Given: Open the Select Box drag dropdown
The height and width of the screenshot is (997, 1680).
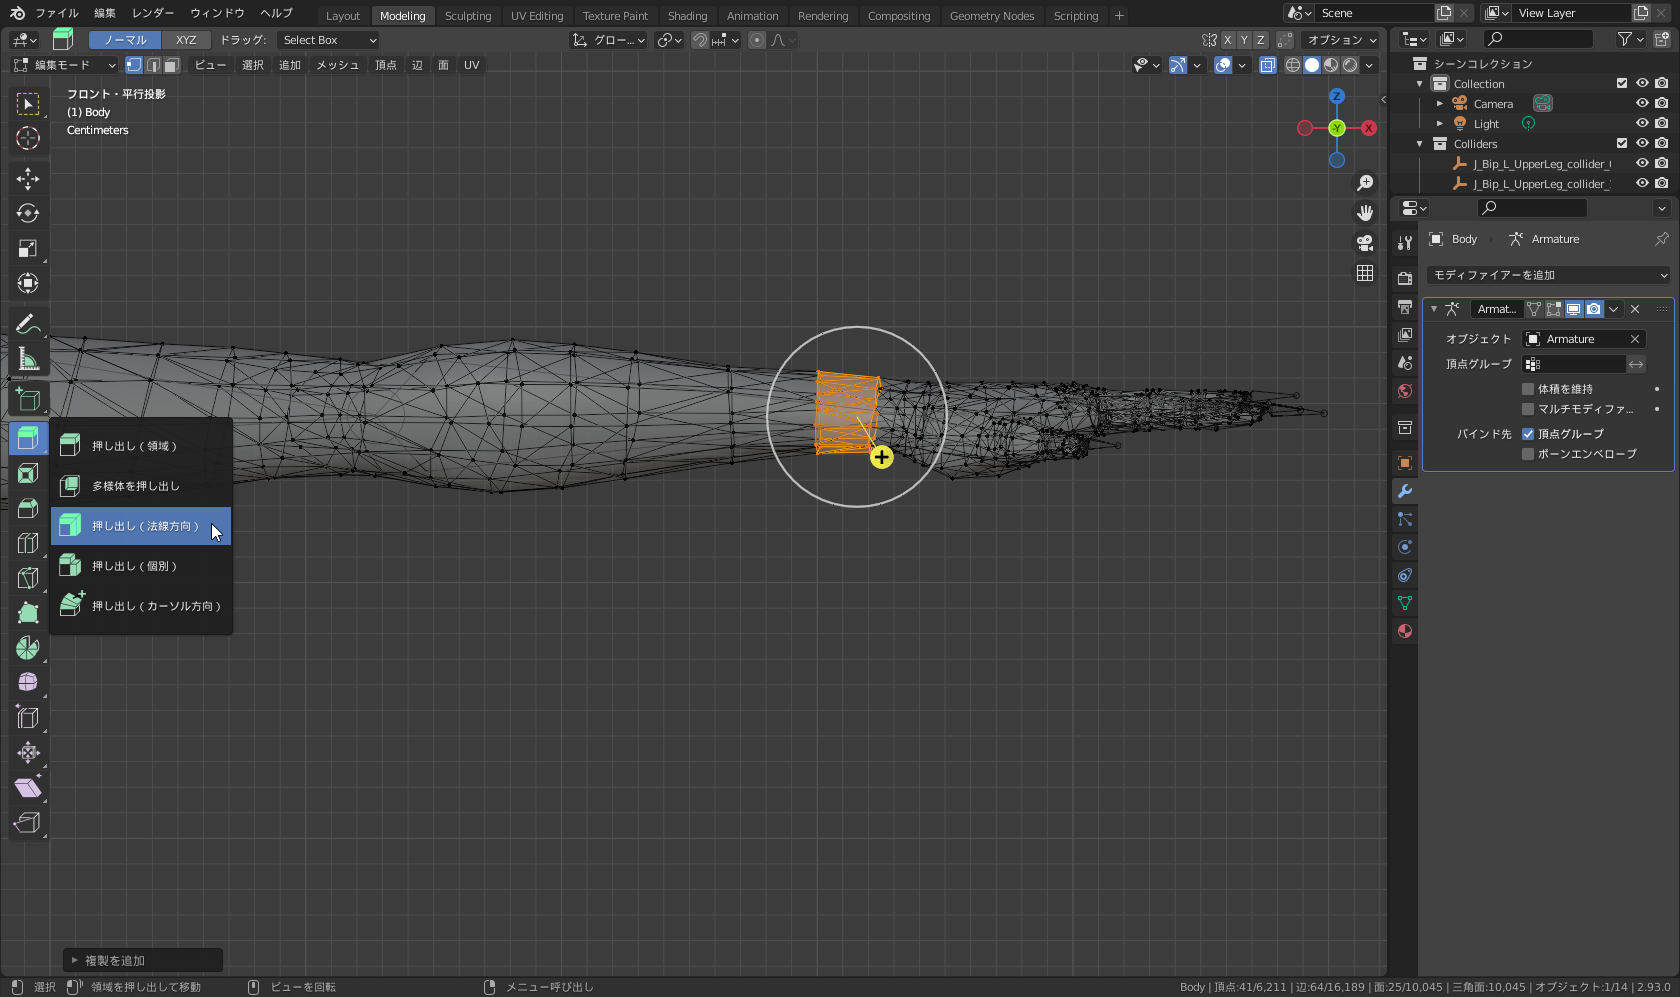Looking at the screenshot, I should pyautogui.click(x=329, y=40).
